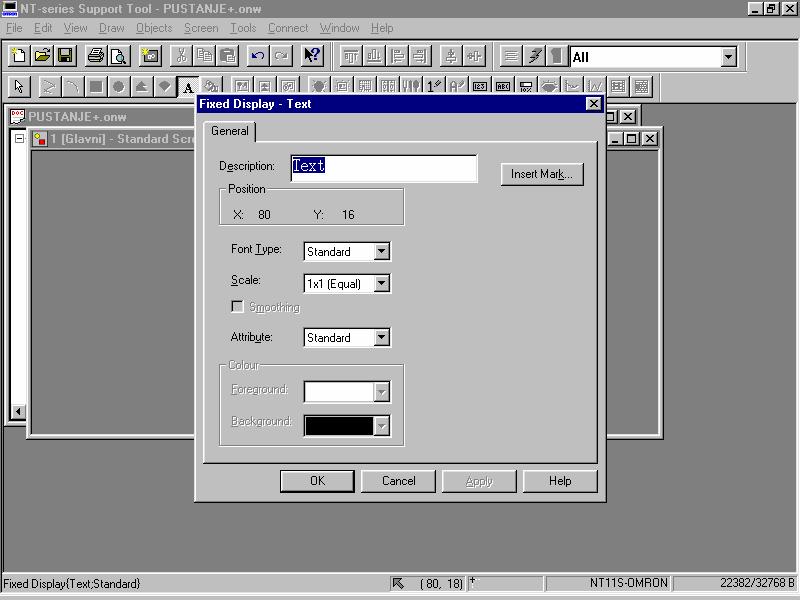Image resolution: width=800 pixels, height=600 pixels.
Task: Click the Apply button
Action: (479, 481)
